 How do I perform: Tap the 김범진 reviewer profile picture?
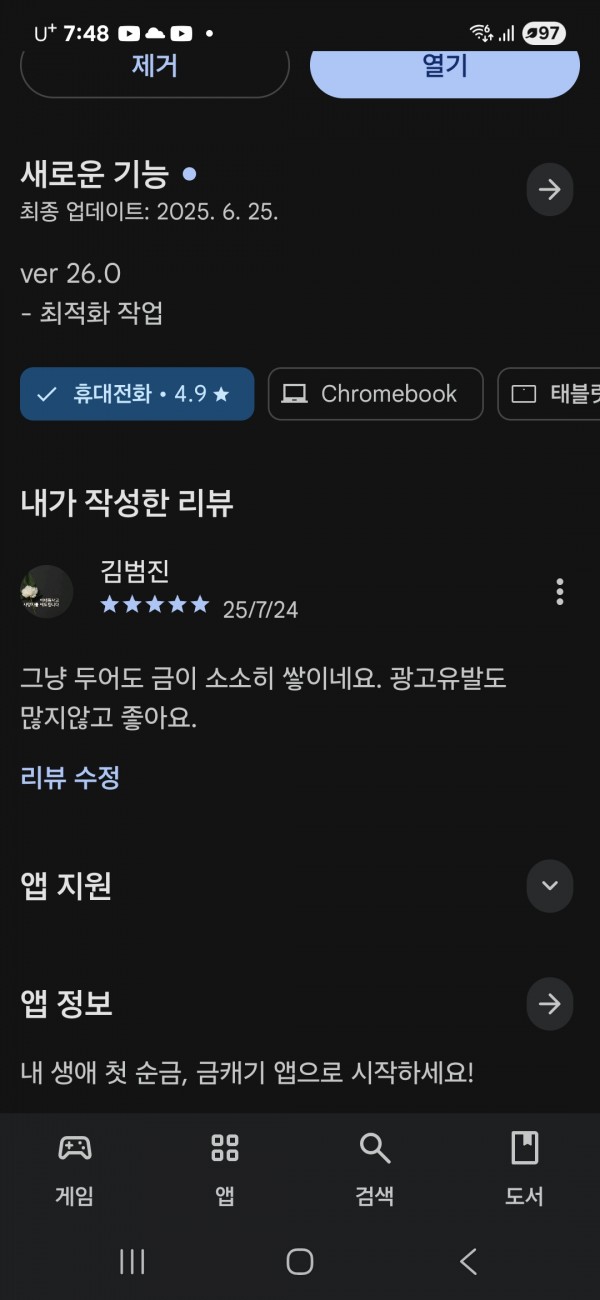[47, 591]
